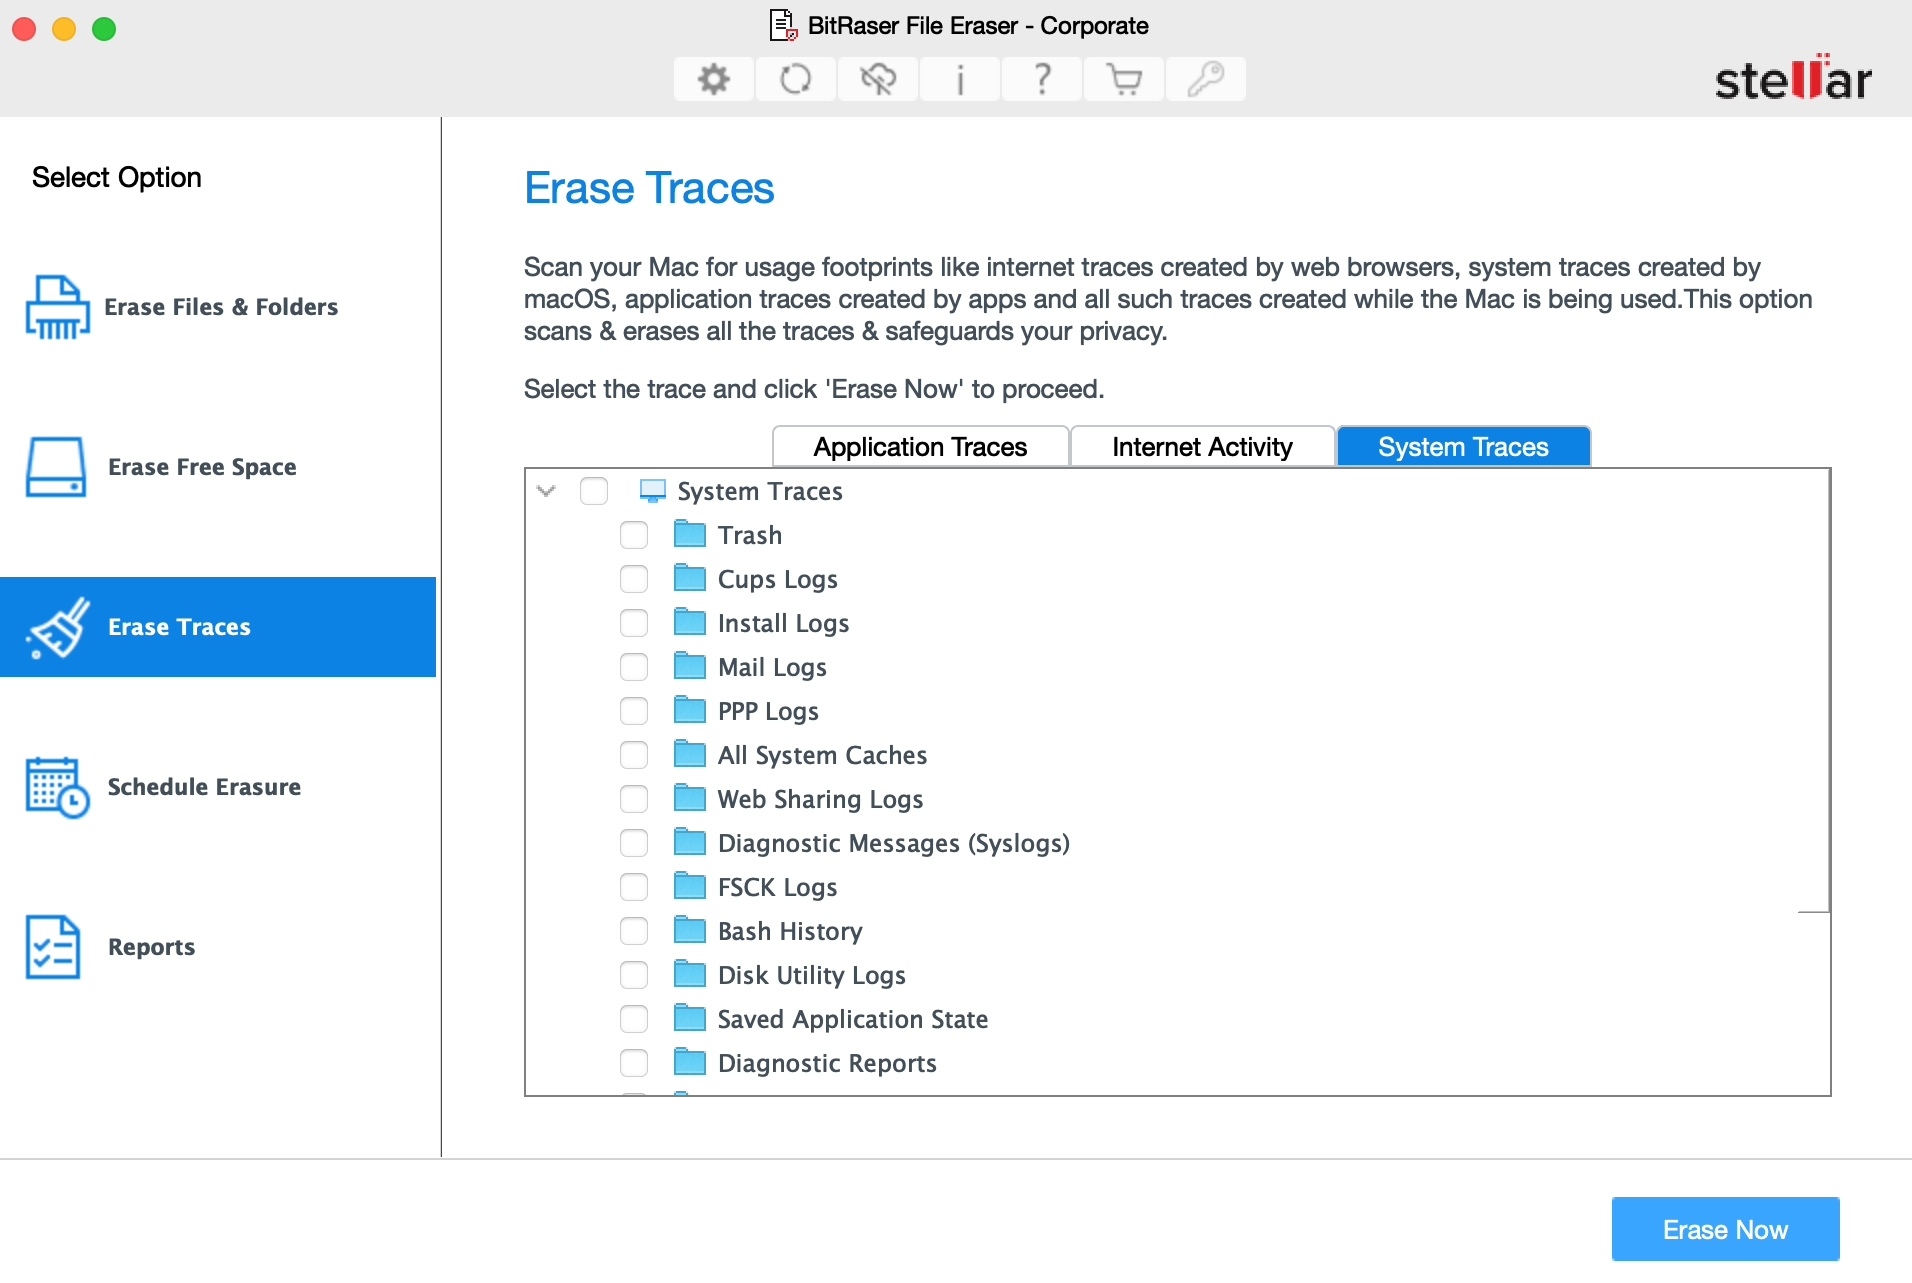Click the 'Trash' row label
This screenshot has height=1283, width=1912.
(750, 535)
